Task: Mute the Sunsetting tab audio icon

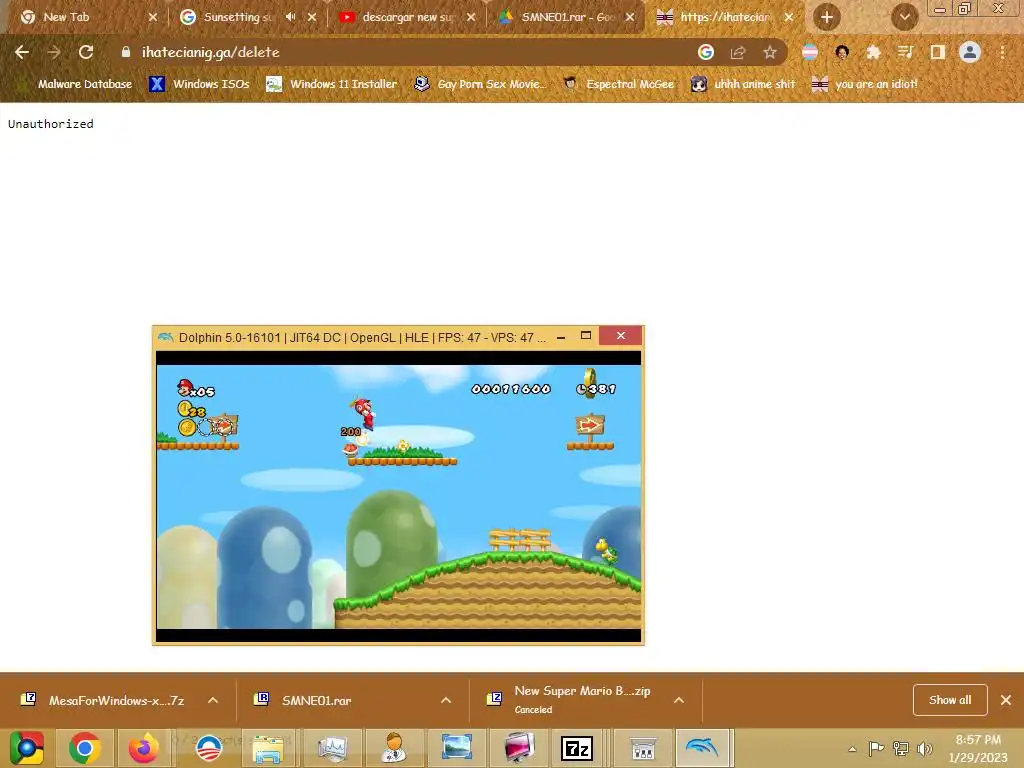Action: (x=290, y=17)
